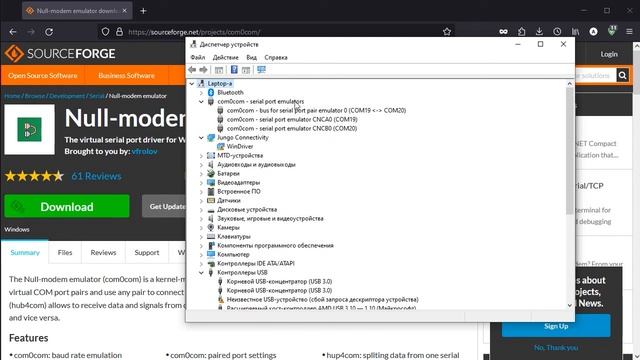Click the Device Manager vertical scrollbar thumb
Image resolution: width=640 pixels, height=360 pixels.
point(570,150)
